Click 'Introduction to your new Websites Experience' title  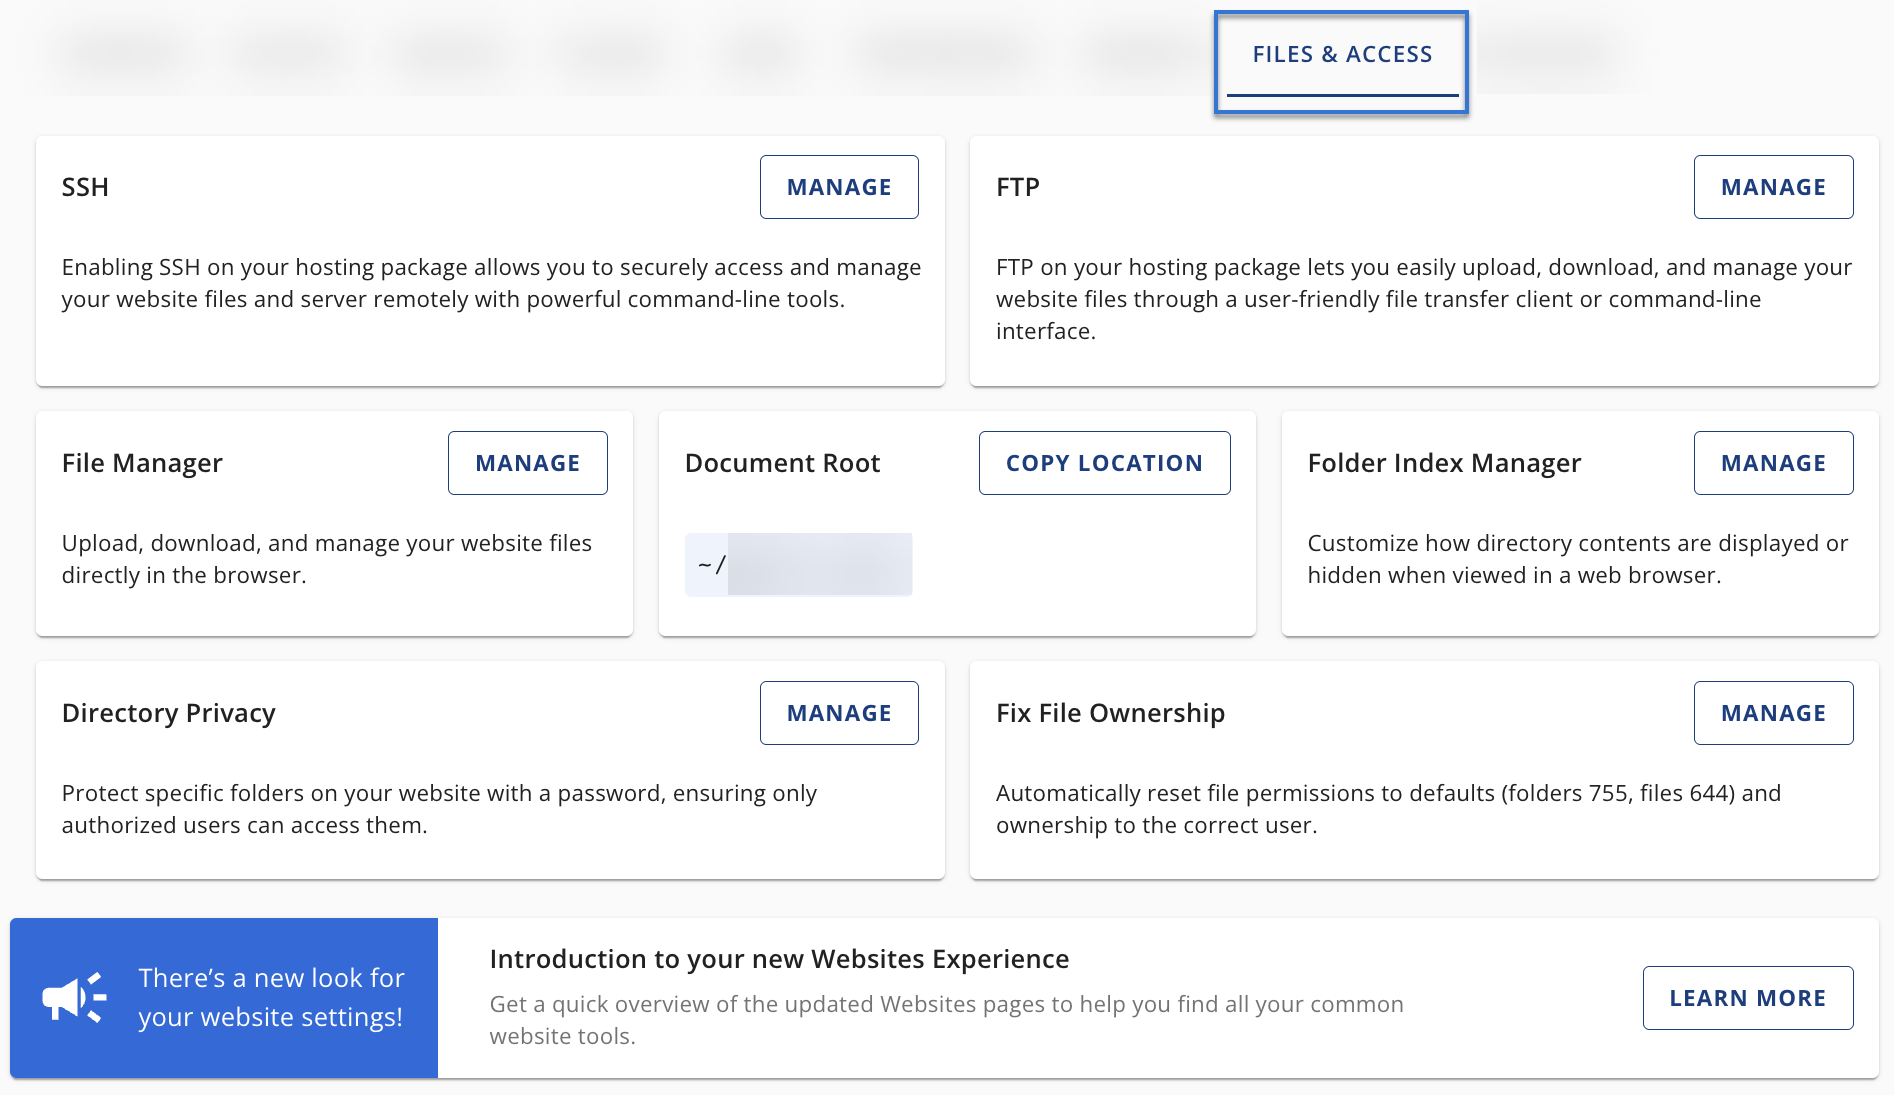pos(779,959)
